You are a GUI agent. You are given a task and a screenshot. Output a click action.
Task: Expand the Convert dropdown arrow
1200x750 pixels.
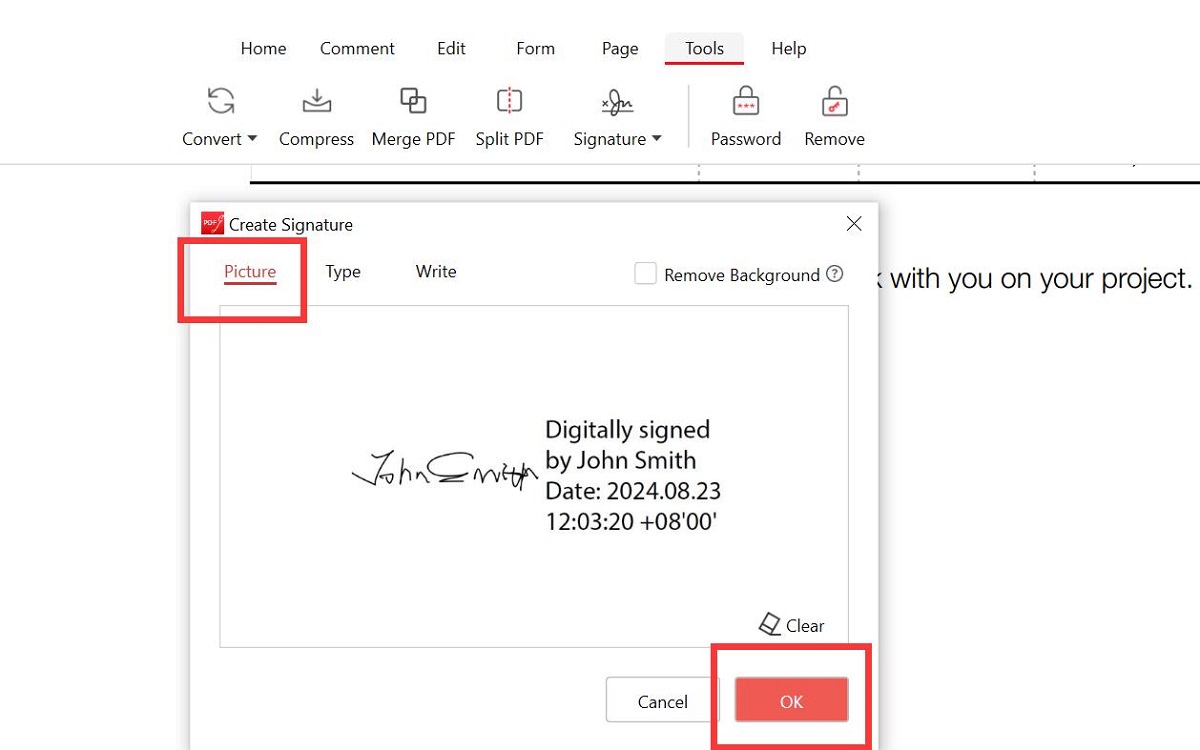(251, 140)
